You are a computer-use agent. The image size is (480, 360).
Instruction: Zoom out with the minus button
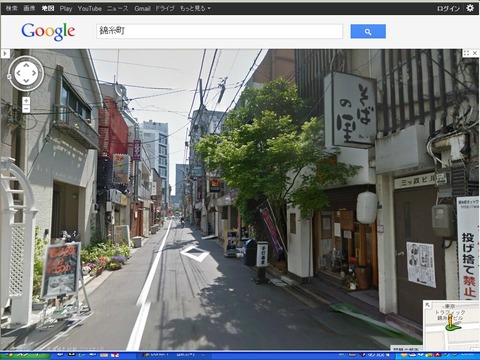(26, 109)
